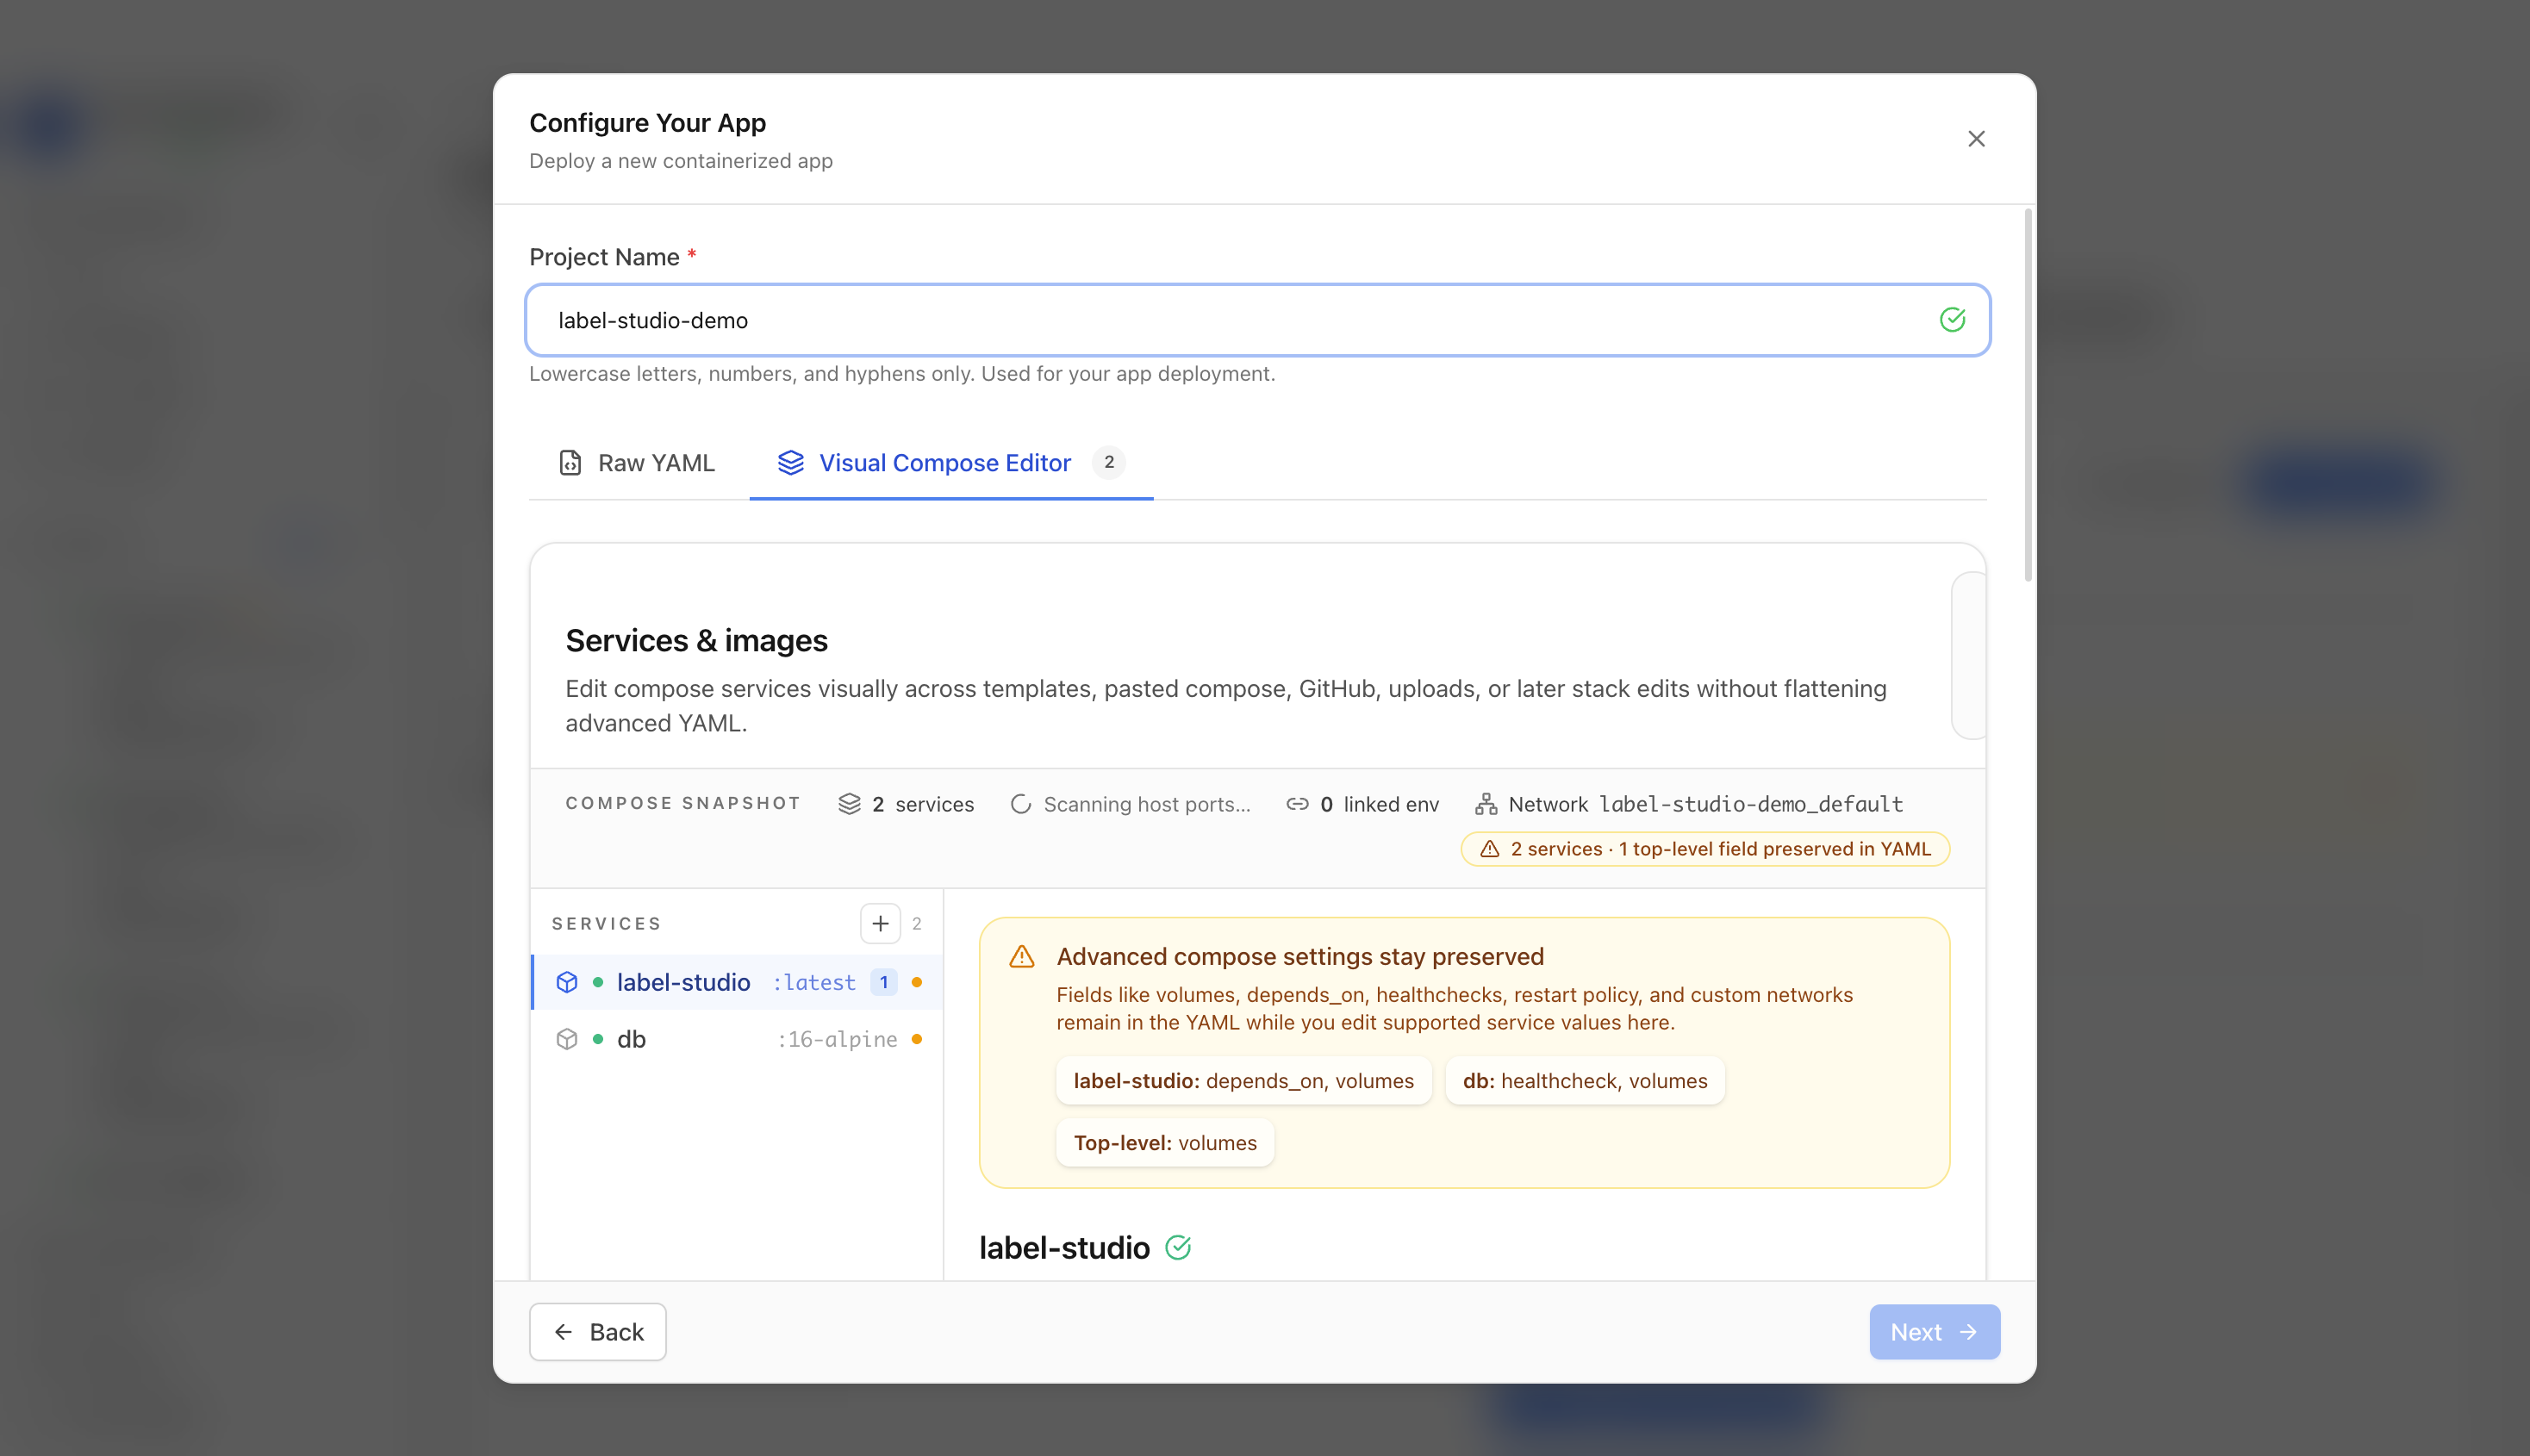Click the Top-level: volumes chip
Screen dimensions: 2530x1456
[x=1165, y=1142]
